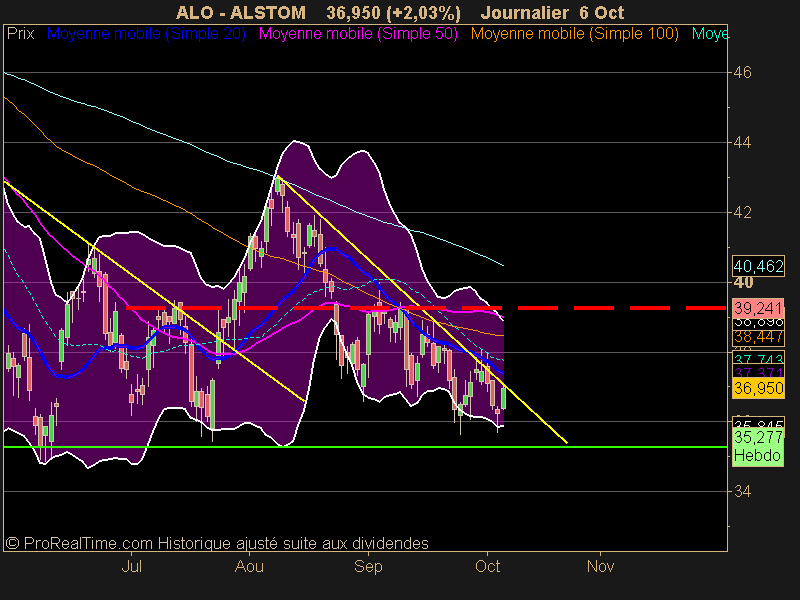Click the 'Sep' time axis label
The height and width of the screenshot is (600, 800).
(368, 566)
